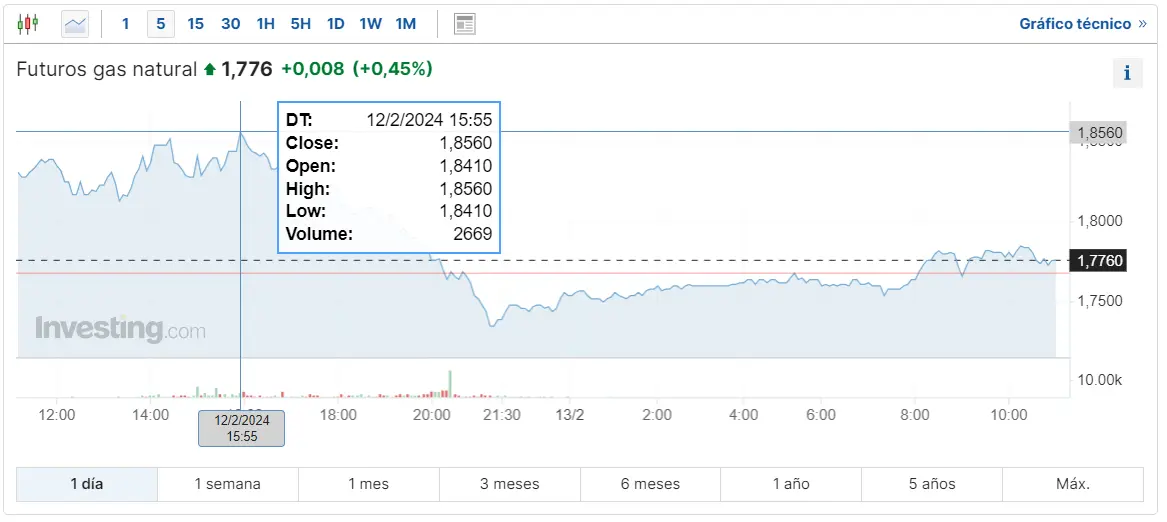This screenshot has height=522, width=1167.
Task: Click the info icon above chart
Action: [x=1127, y=73]
